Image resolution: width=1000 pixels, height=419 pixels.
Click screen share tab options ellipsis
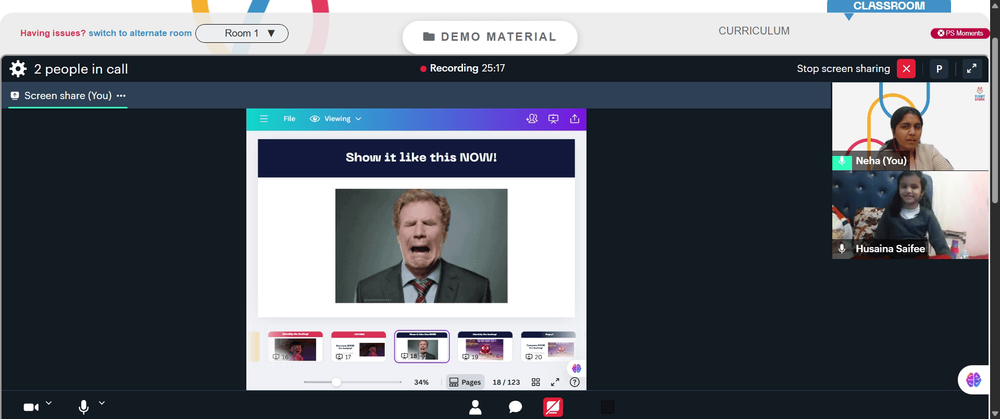121,96
